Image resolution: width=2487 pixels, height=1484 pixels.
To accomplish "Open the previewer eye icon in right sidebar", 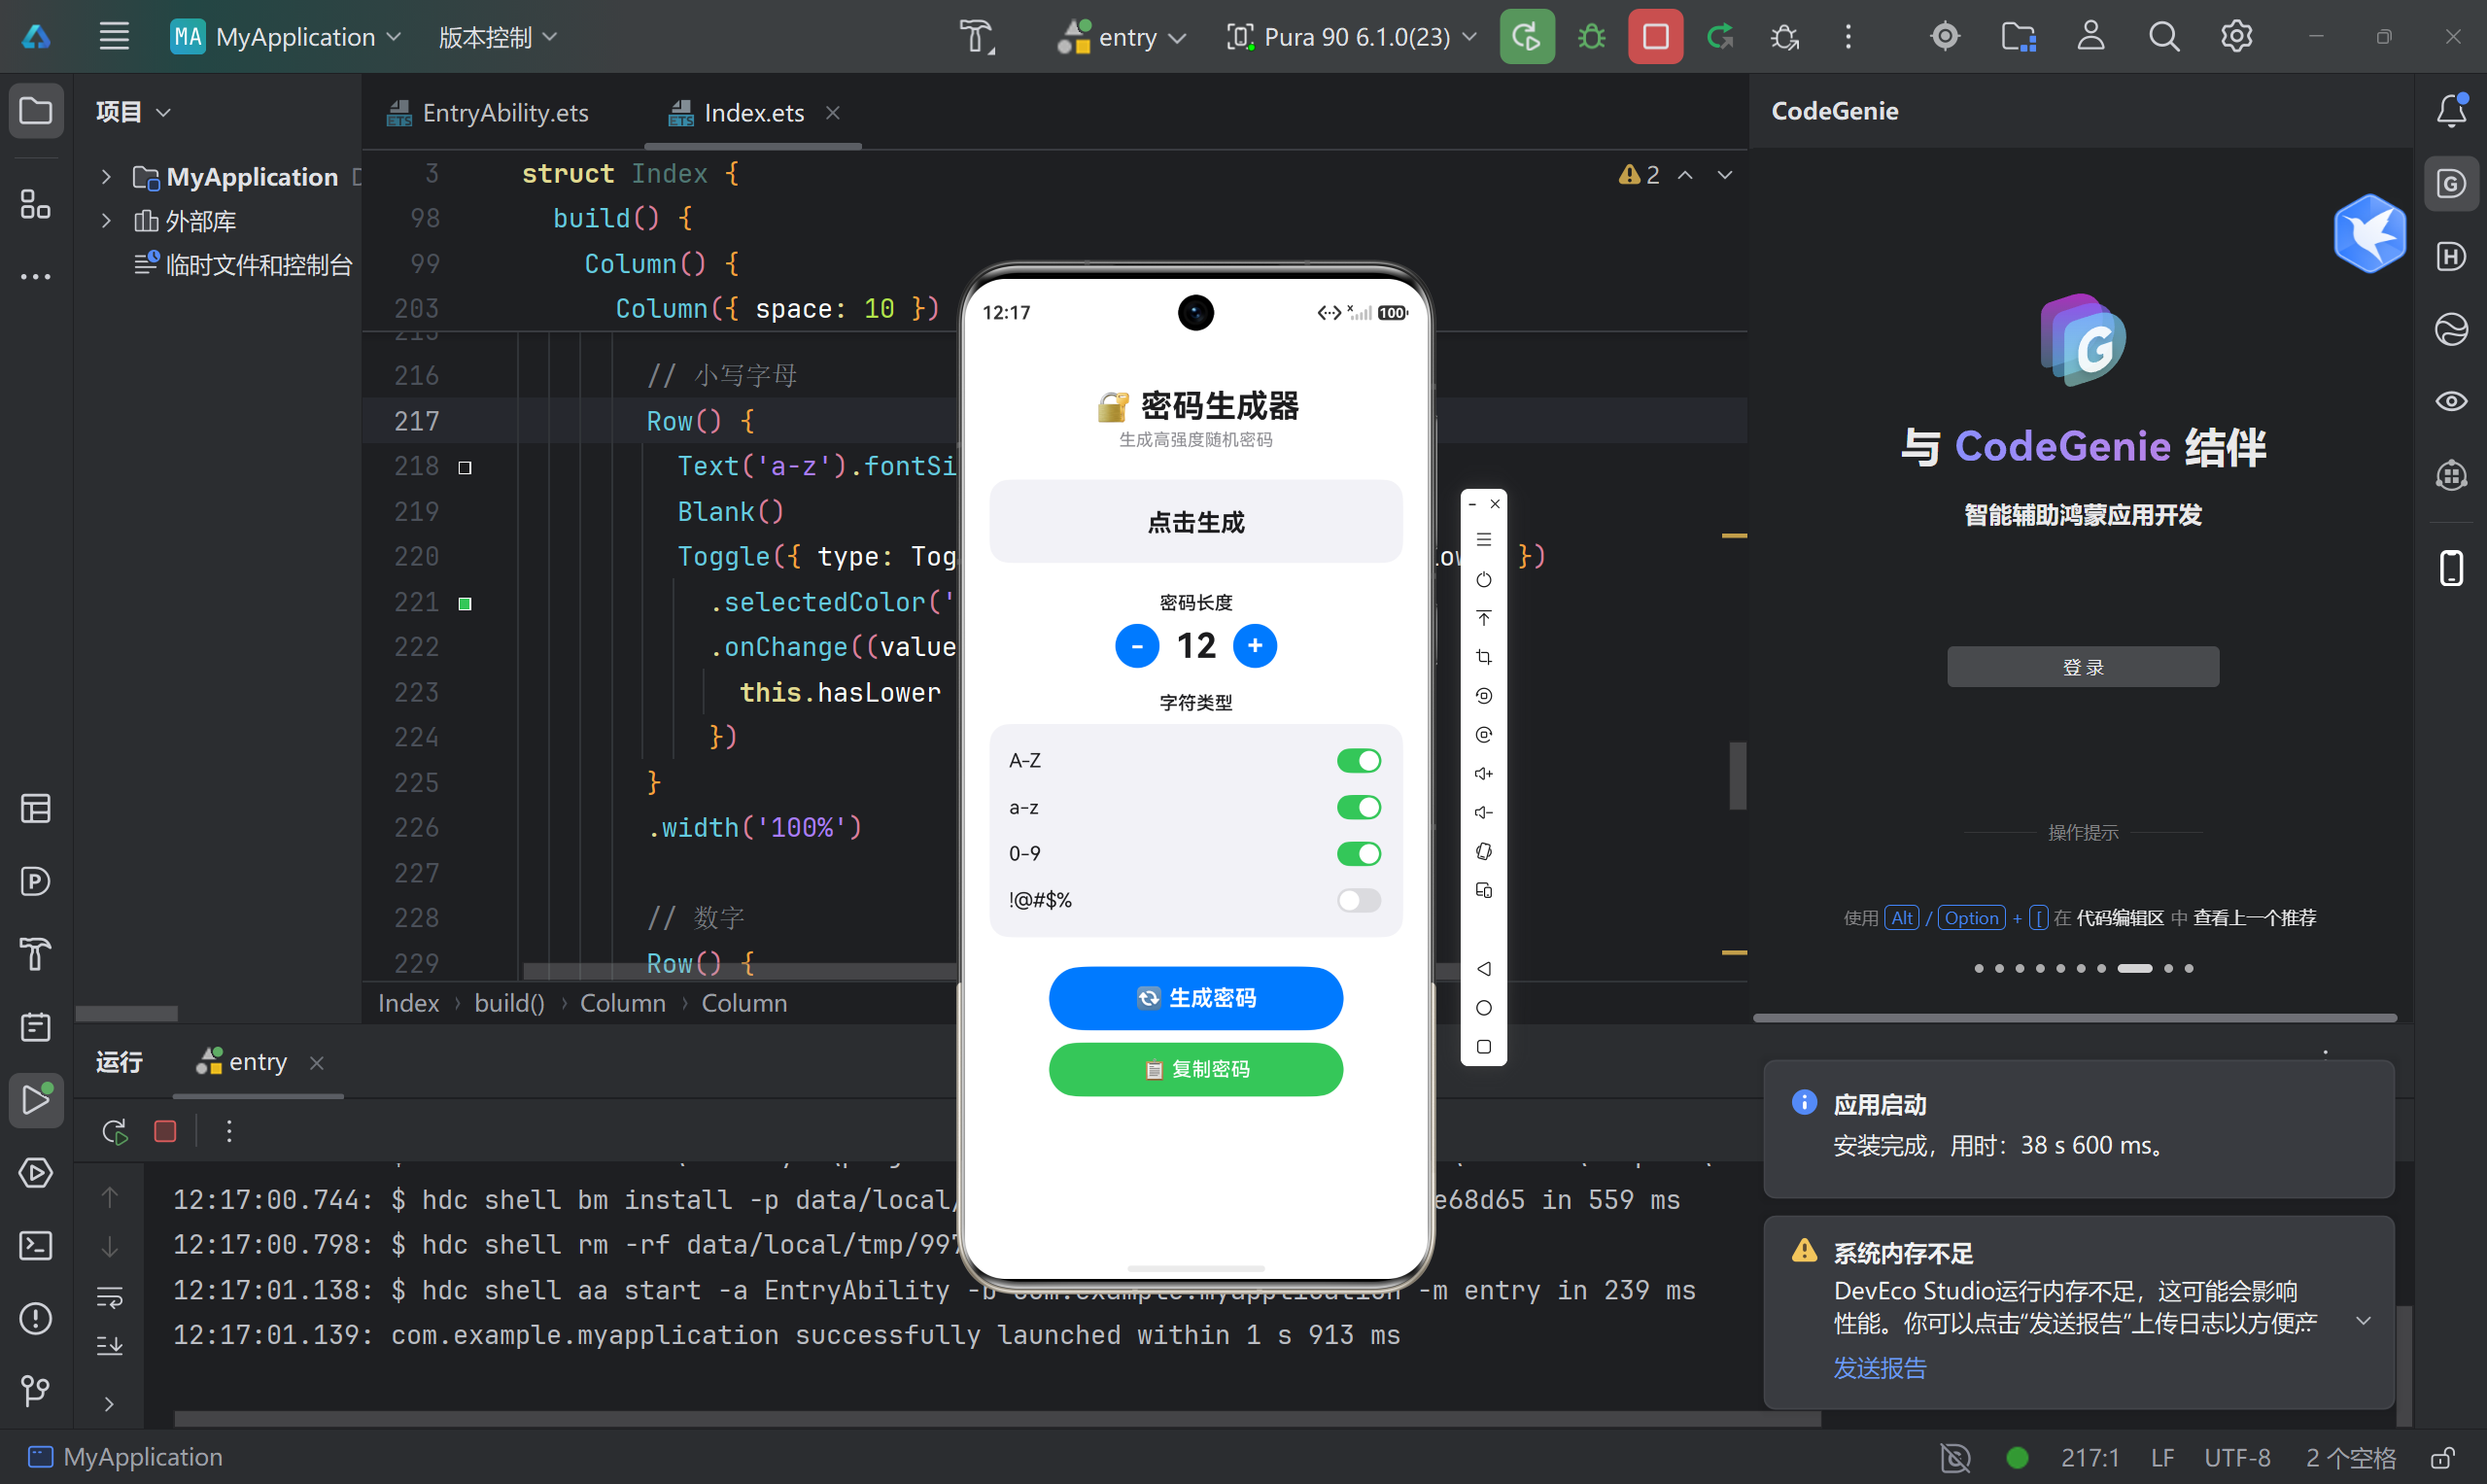I will point(2451,402).
